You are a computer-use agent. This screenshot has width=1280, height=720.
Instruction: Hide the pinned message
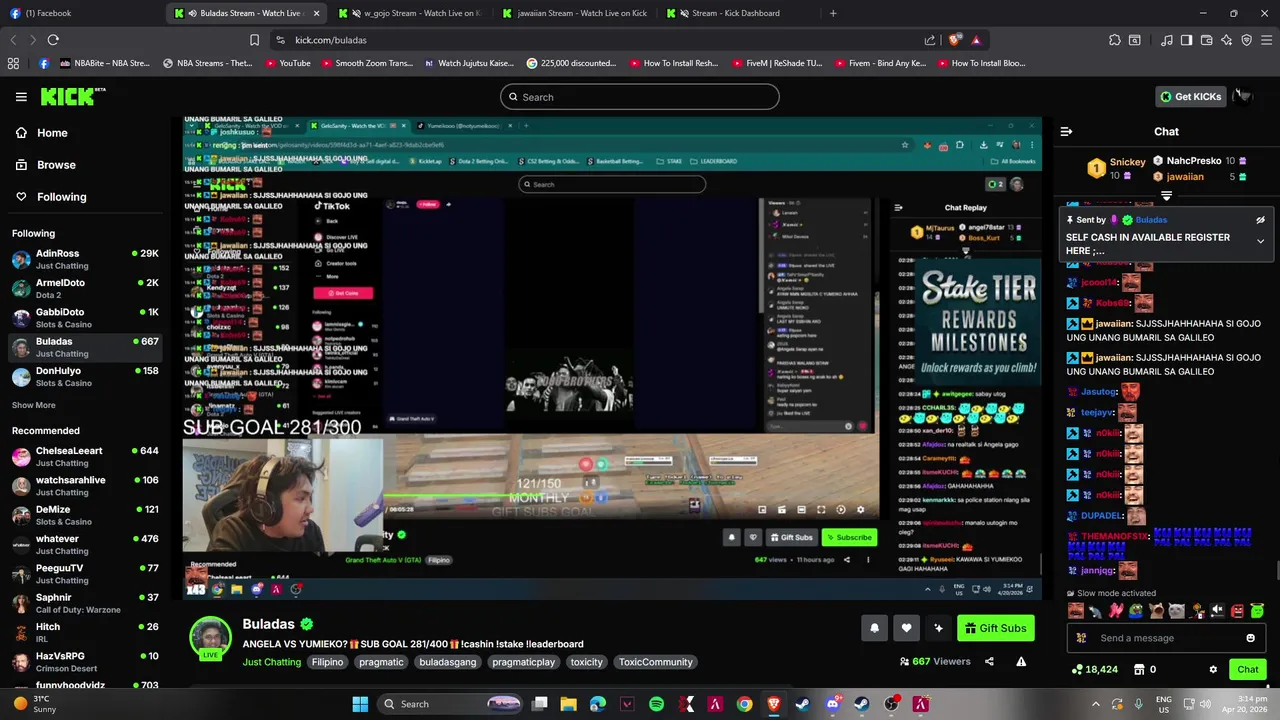pos(1260,220)
